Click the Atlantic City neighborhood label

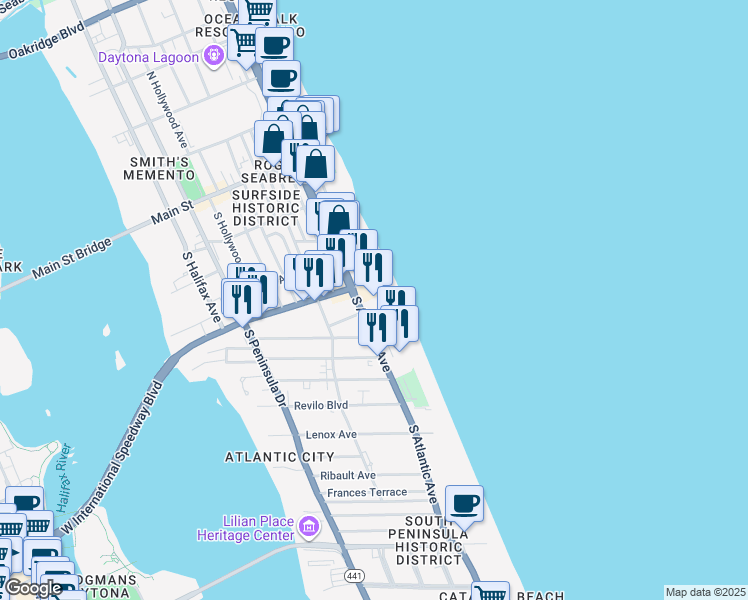(279, 457)
